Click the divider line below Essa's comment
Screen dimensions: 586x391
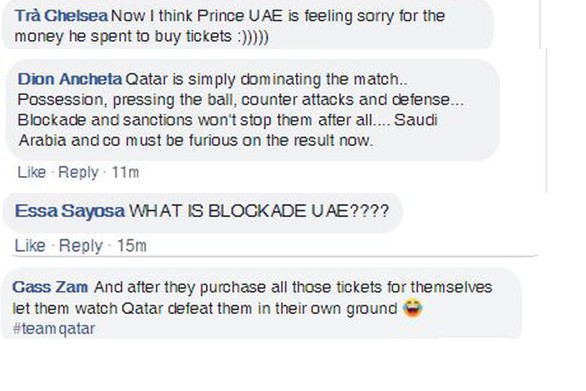coord(275,256)
